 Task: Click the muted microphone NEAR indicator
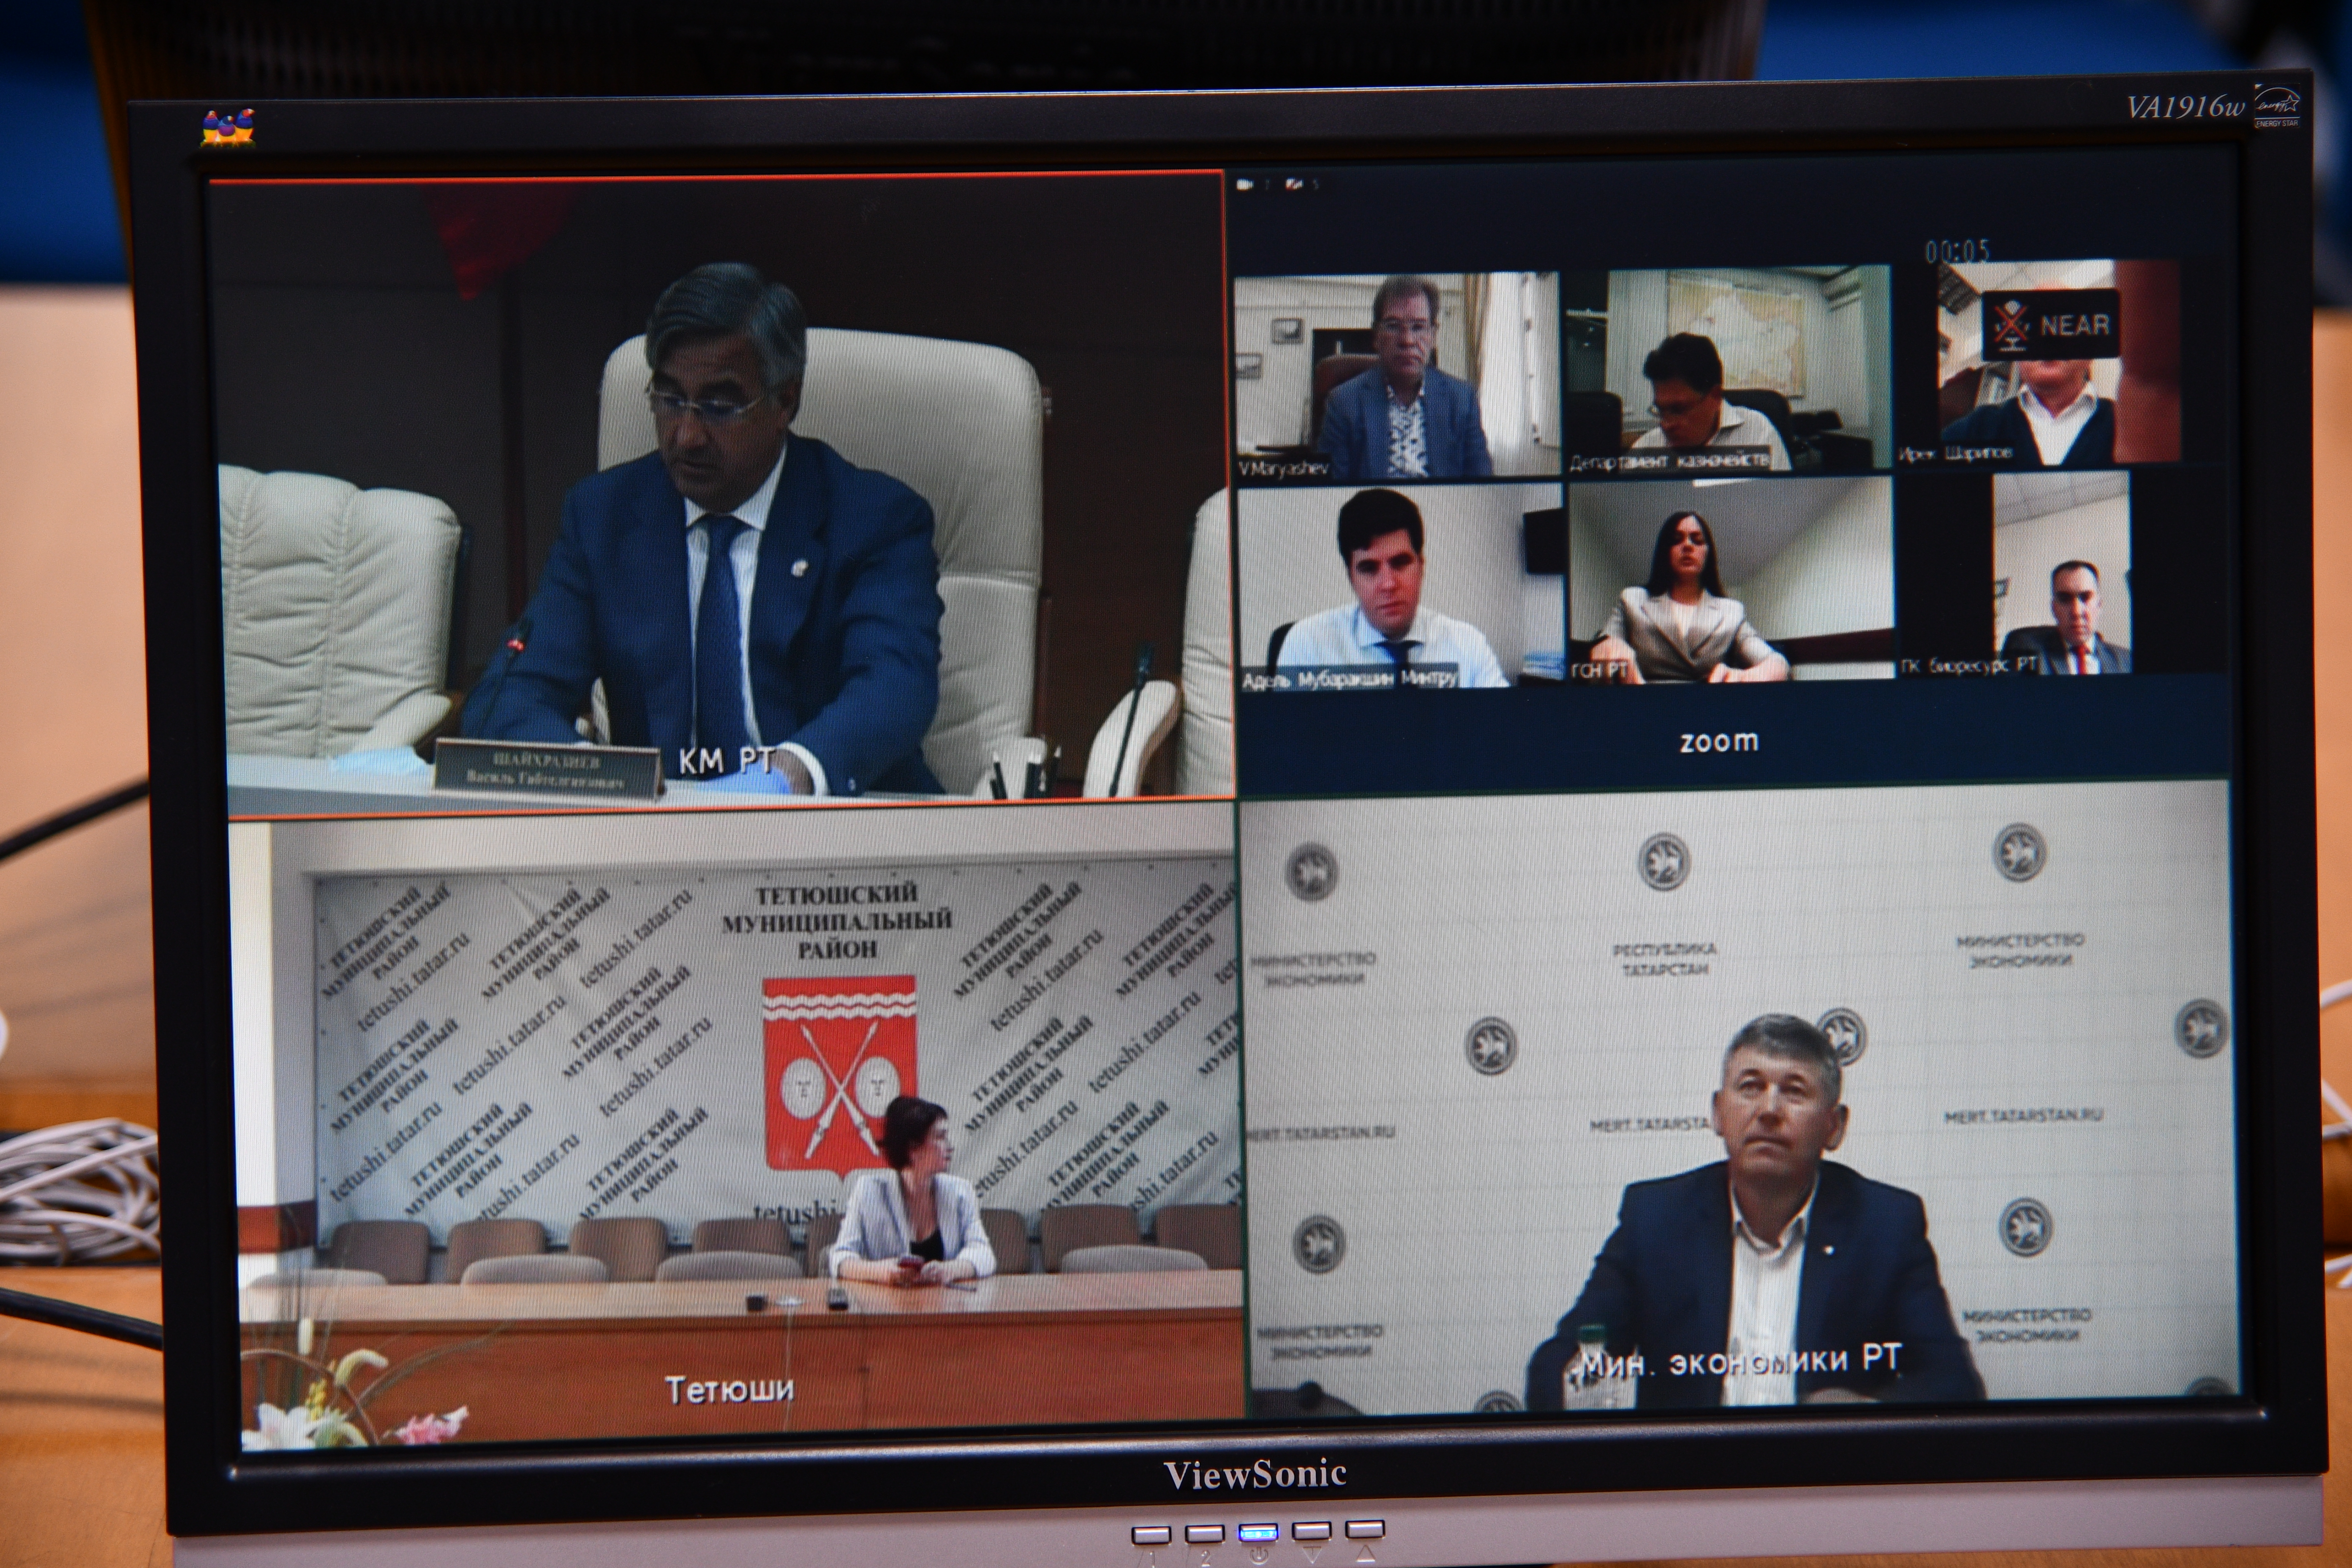click(x=2050, y=325)
